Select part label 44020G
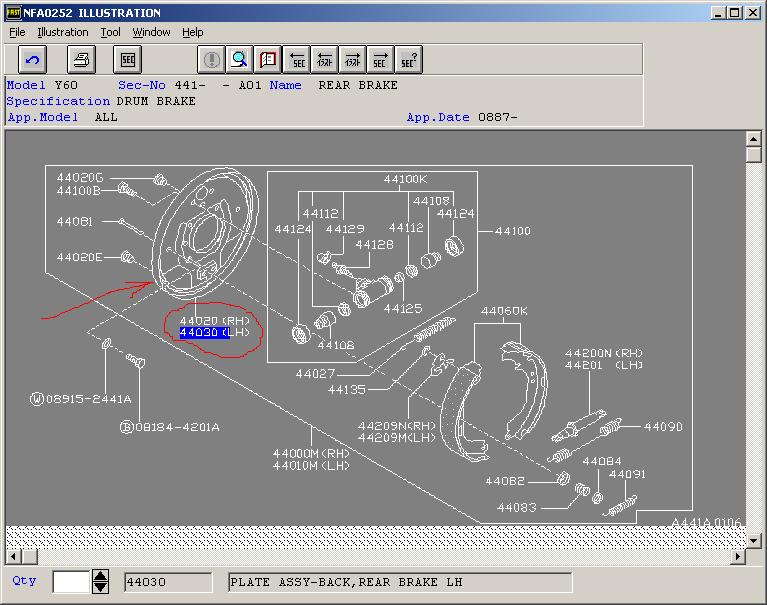 point(80,177)
